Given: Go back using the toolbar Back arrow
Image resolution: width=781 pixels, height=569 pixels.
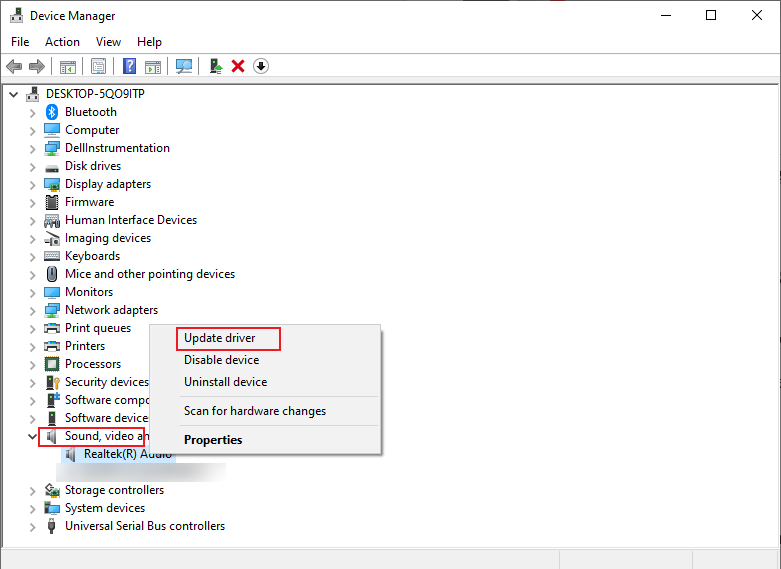Looking at the screenshot, I should tap(14, 66).
